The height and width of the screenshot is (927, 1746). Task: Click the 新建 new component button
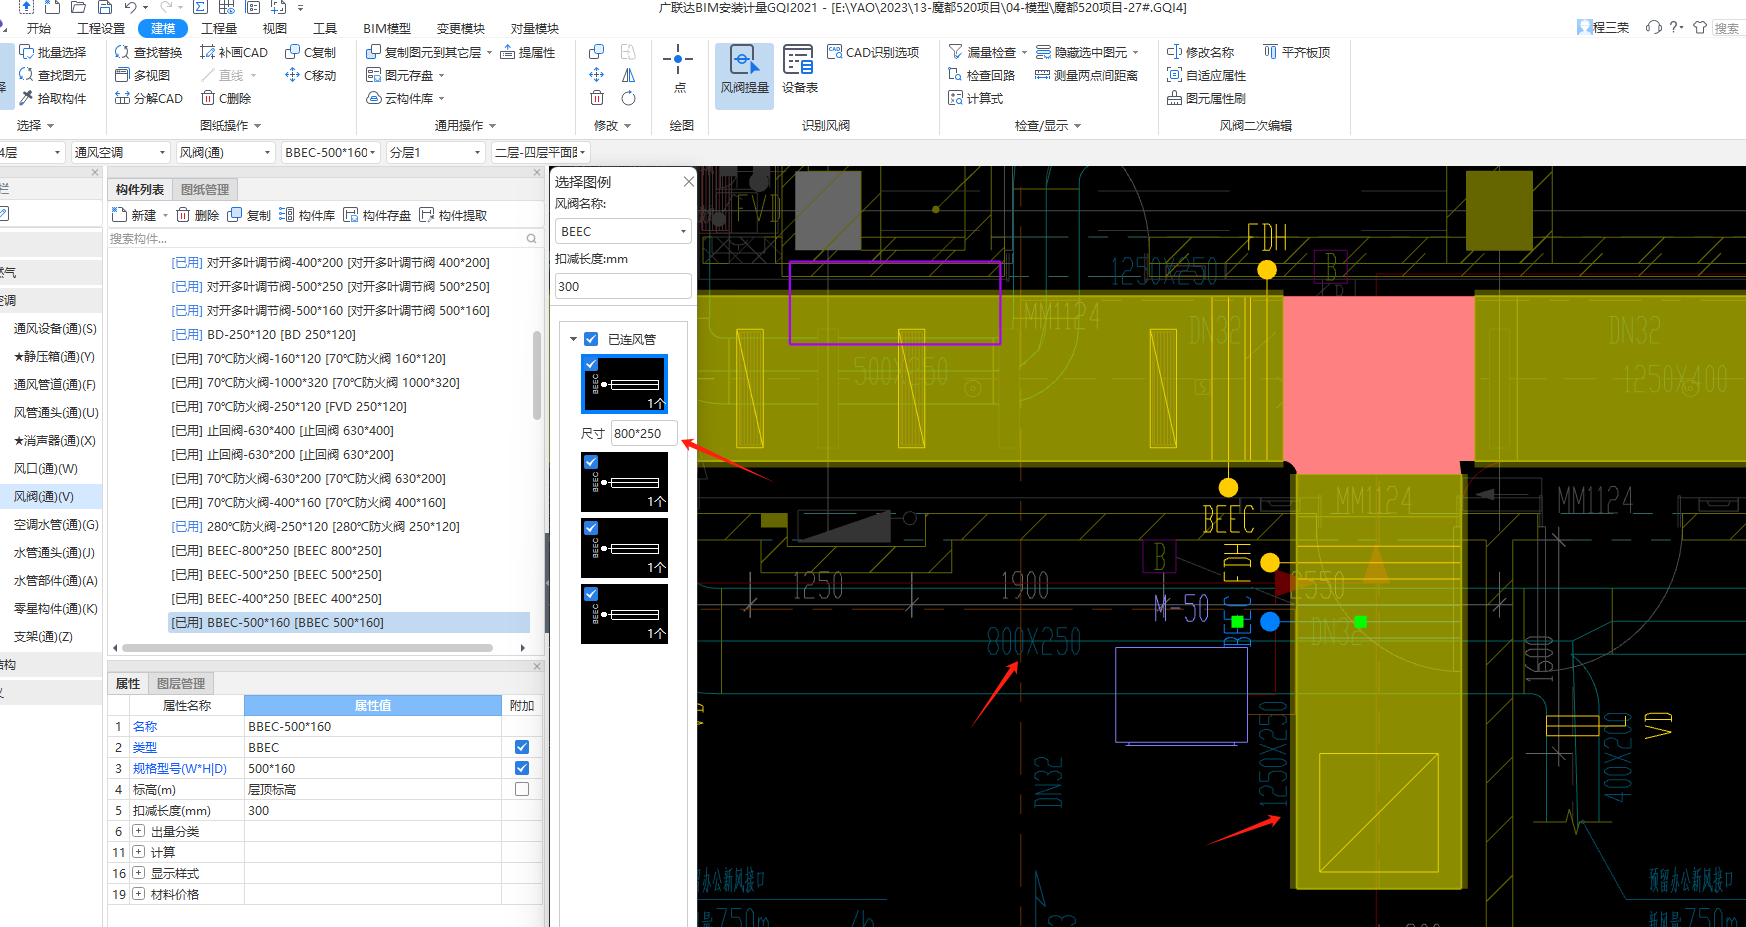coord(135,215)
